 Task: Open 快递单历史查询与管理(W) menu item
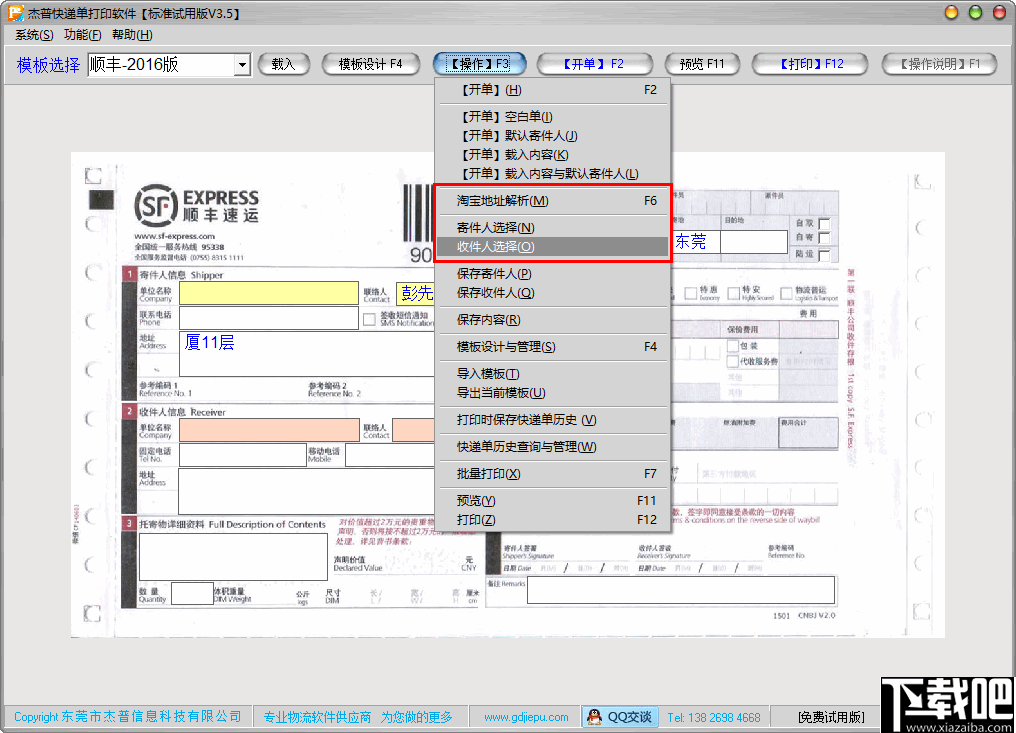pos(553,447)
